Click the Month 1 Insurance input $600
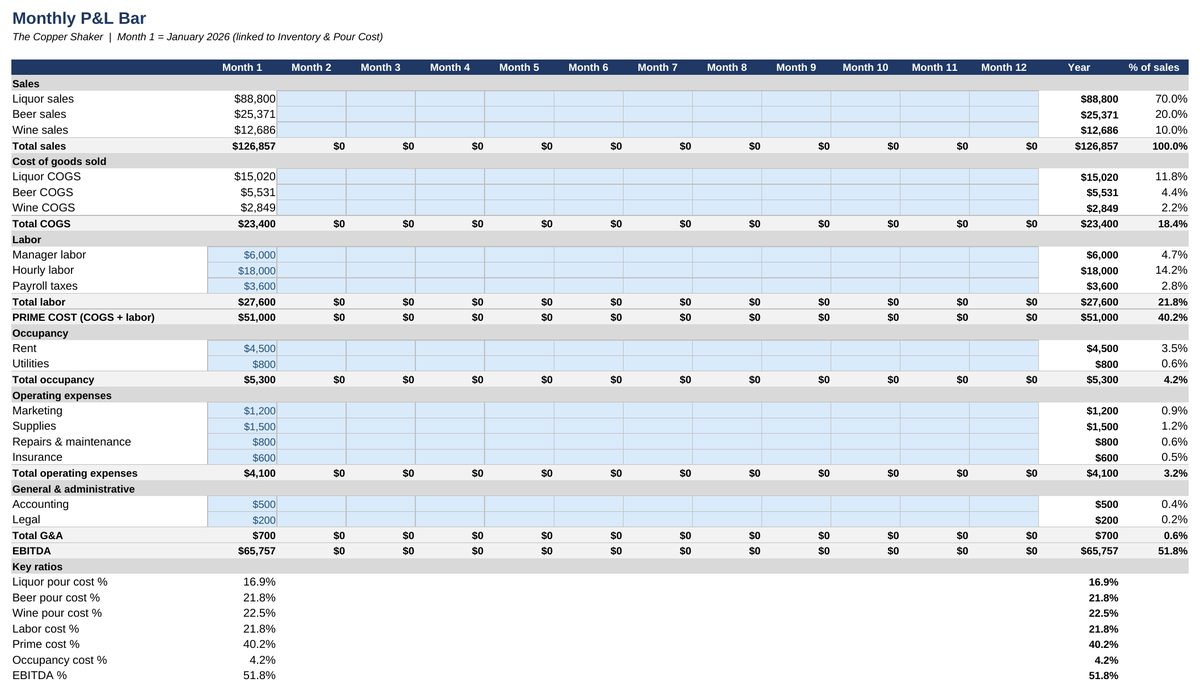 click(242, 458)
